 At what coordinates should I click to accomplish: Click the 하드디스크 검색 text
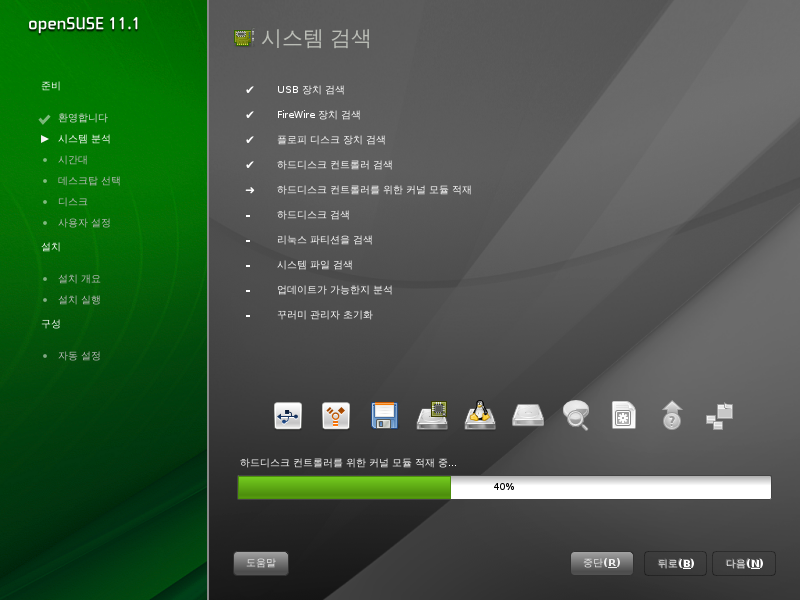(313, 215)
